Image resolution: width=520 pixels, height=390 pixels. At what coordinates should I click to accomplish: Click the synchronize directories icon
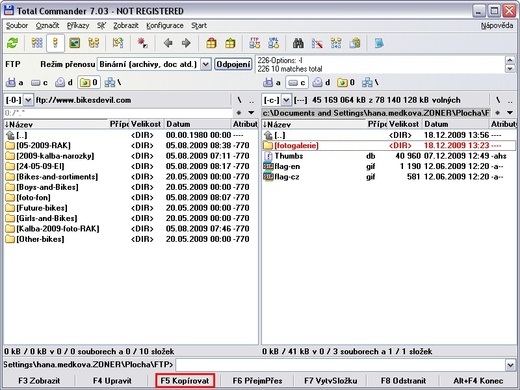coord(336,43)
